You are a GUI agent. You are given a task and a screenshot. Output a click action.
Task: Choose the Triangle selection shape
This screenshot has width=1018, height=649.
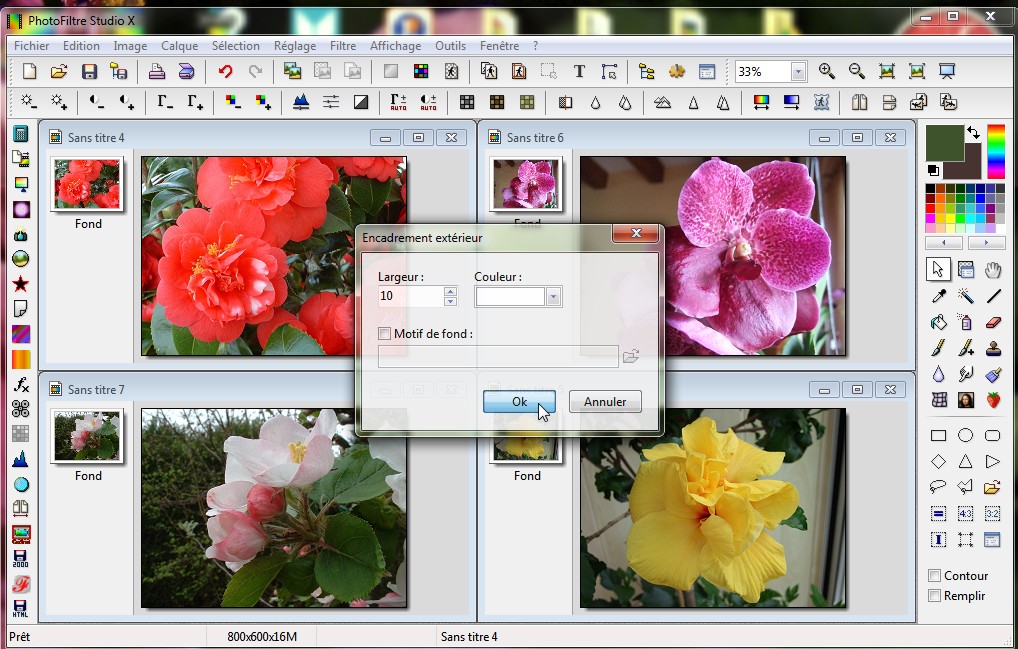[966, 461]
